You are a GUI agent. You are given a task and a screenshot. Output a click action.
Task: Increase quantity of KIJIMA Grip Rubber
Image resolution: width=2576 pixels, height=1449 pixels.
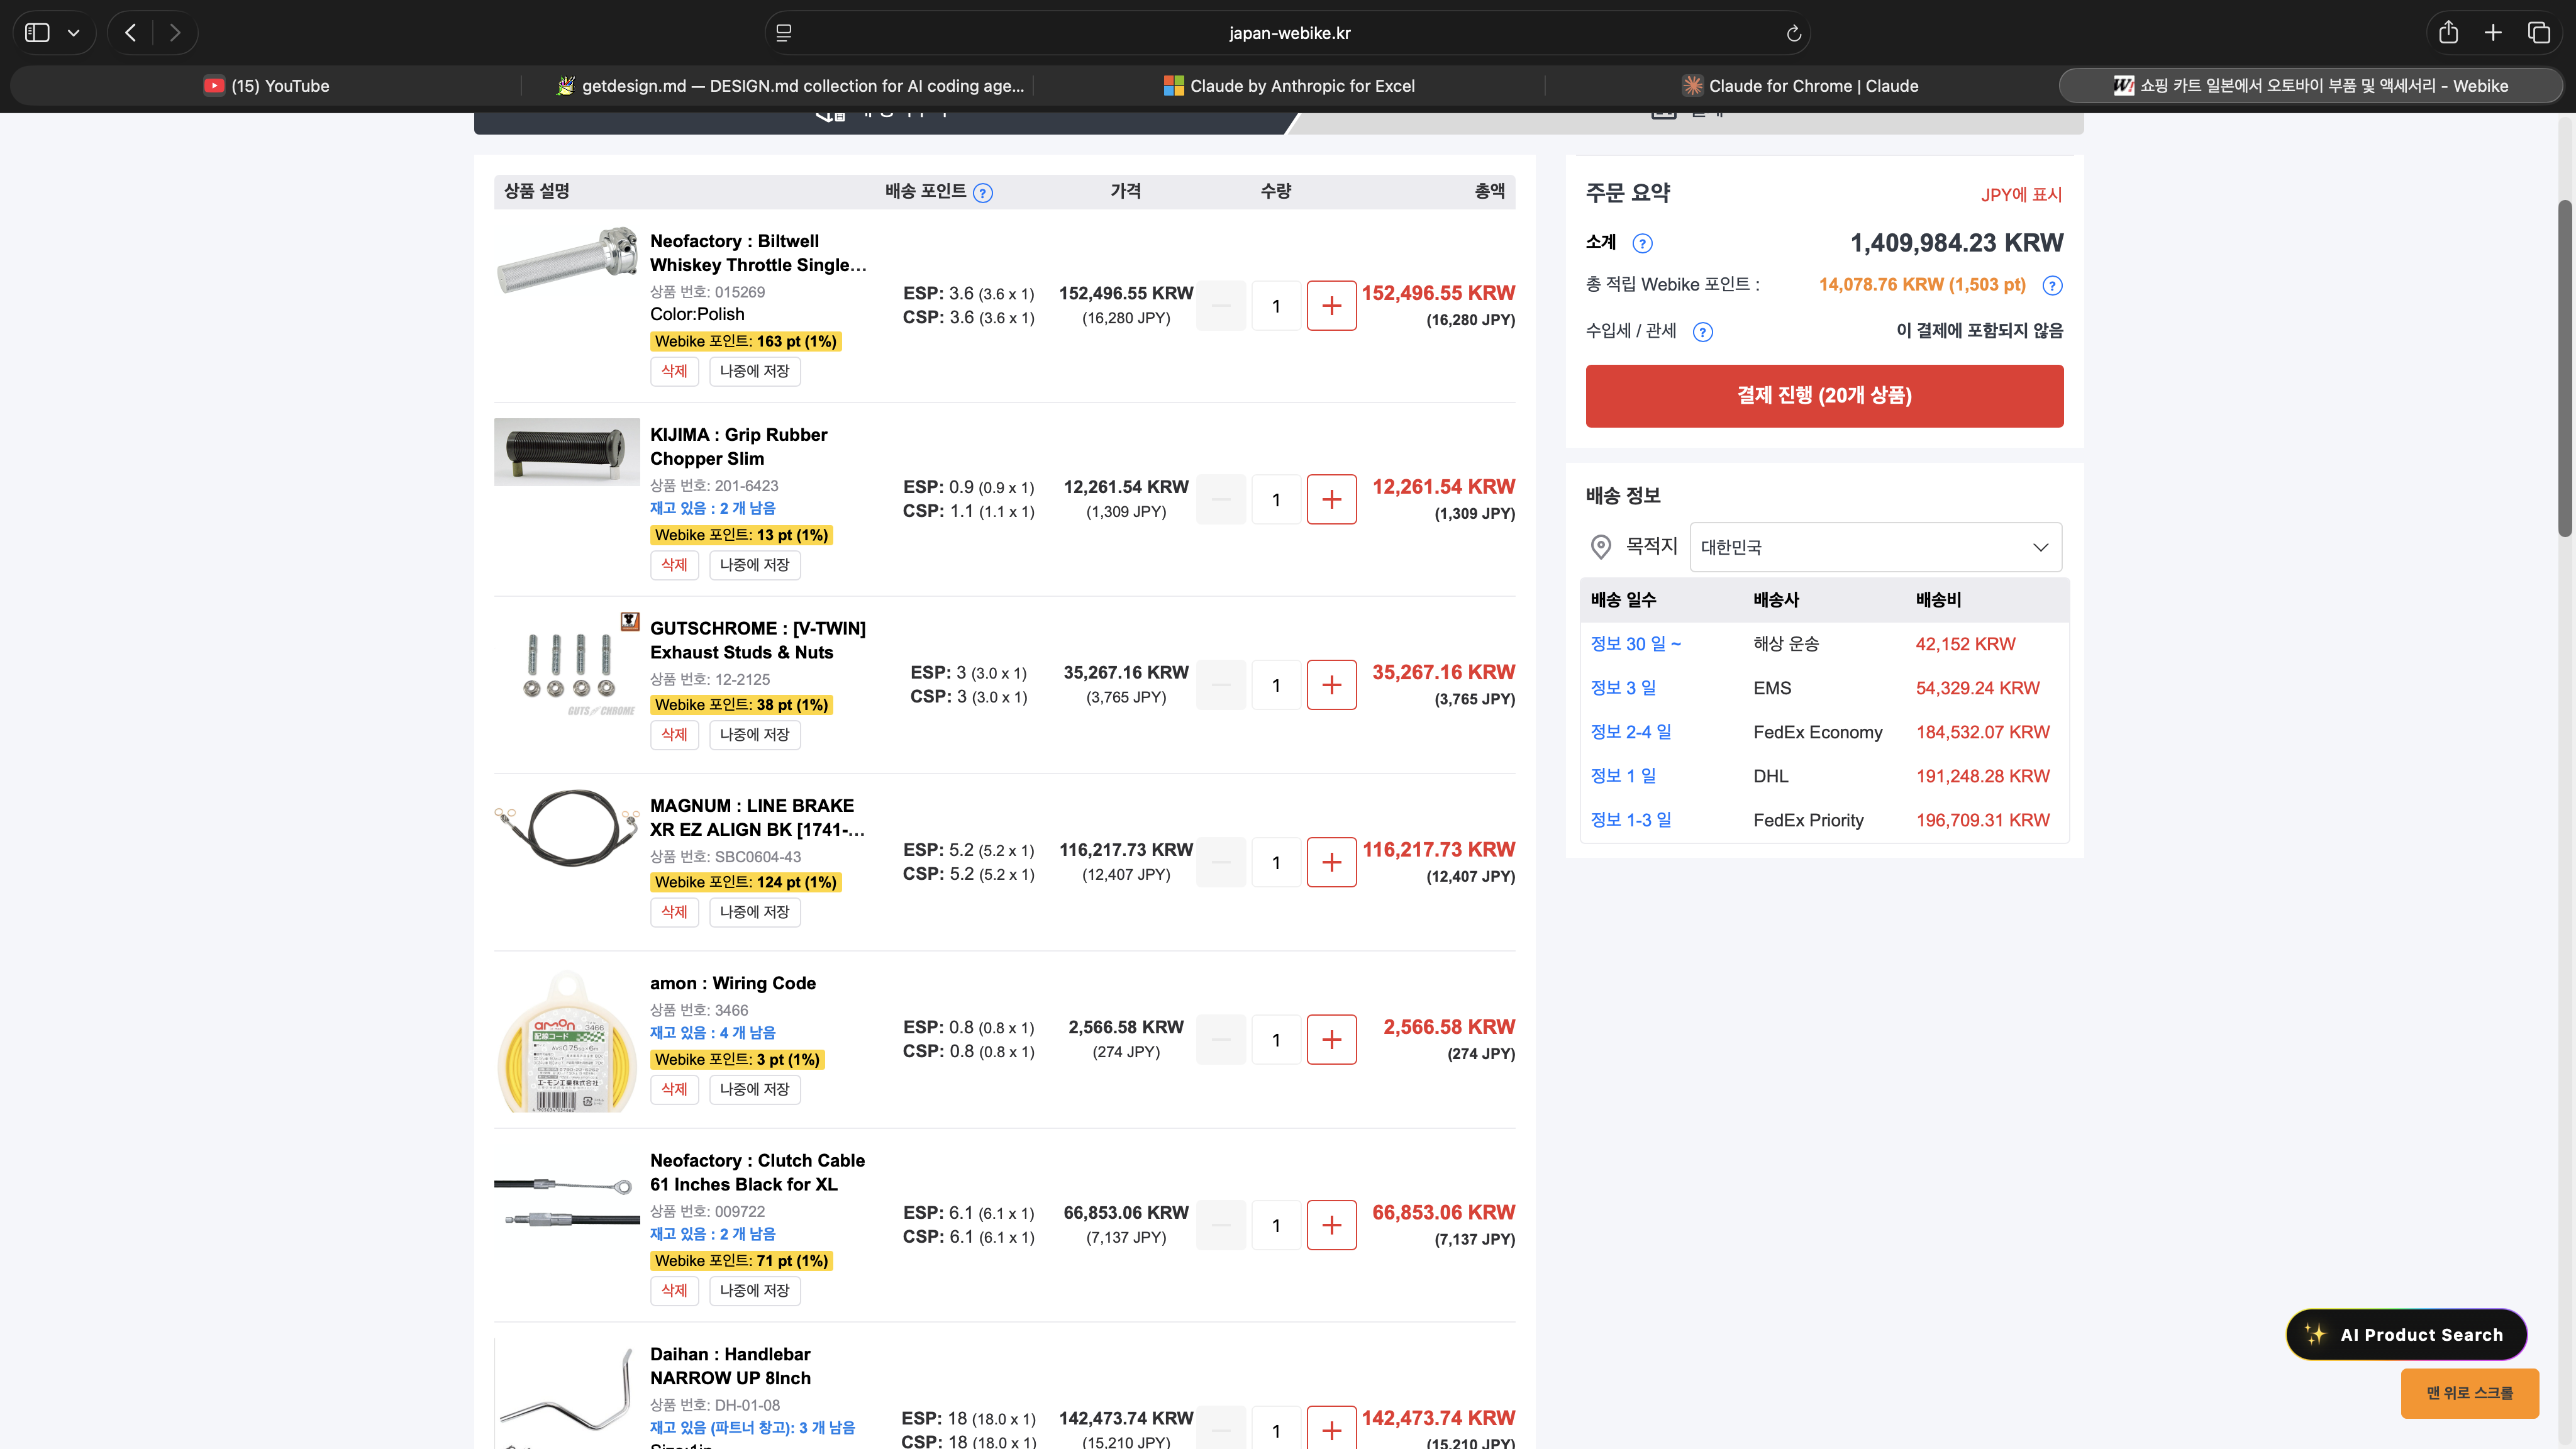pos(1331,500)
